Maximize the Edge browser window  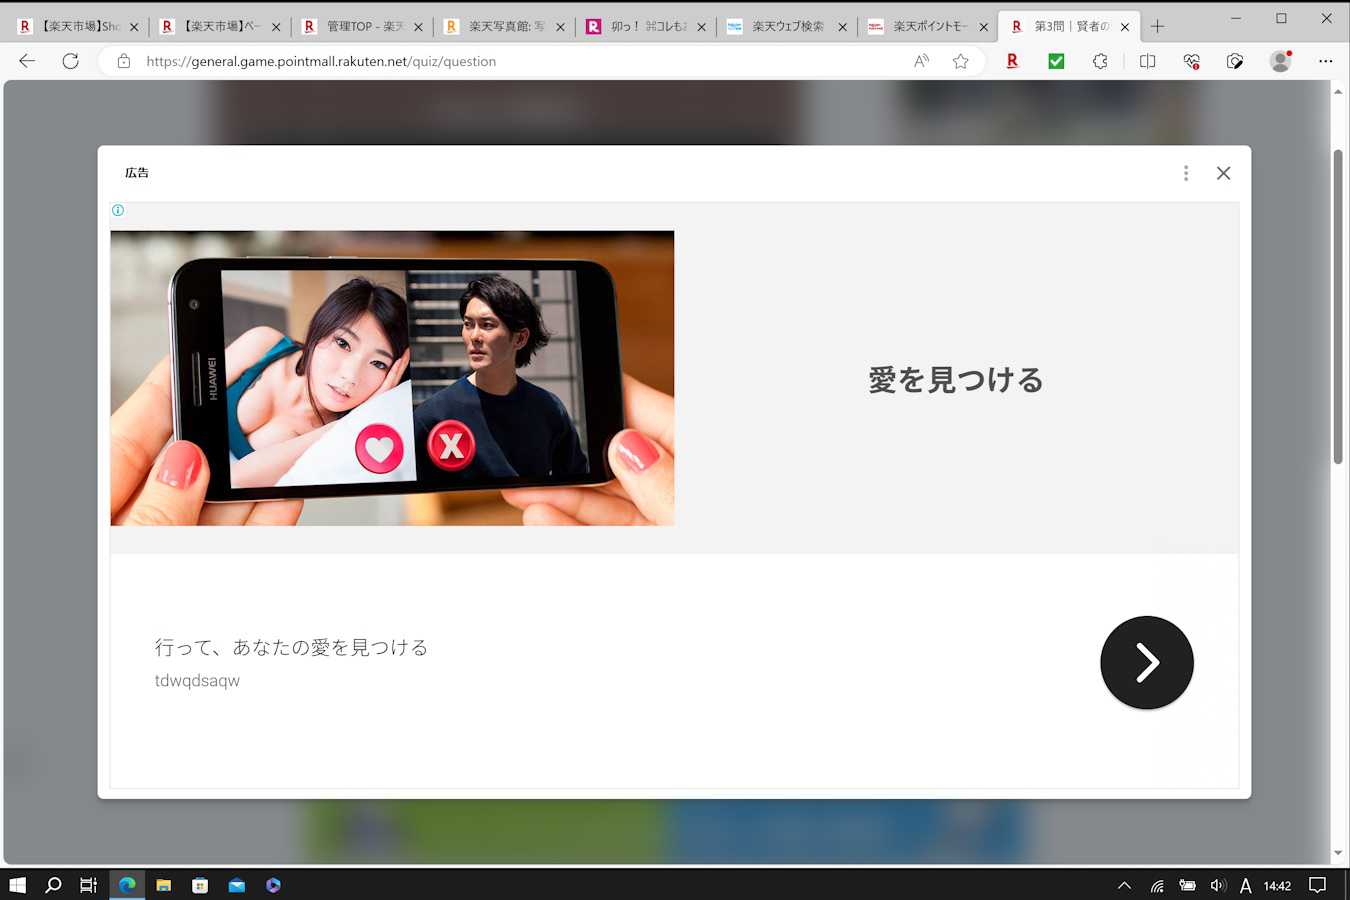(x=1281, y=18)
